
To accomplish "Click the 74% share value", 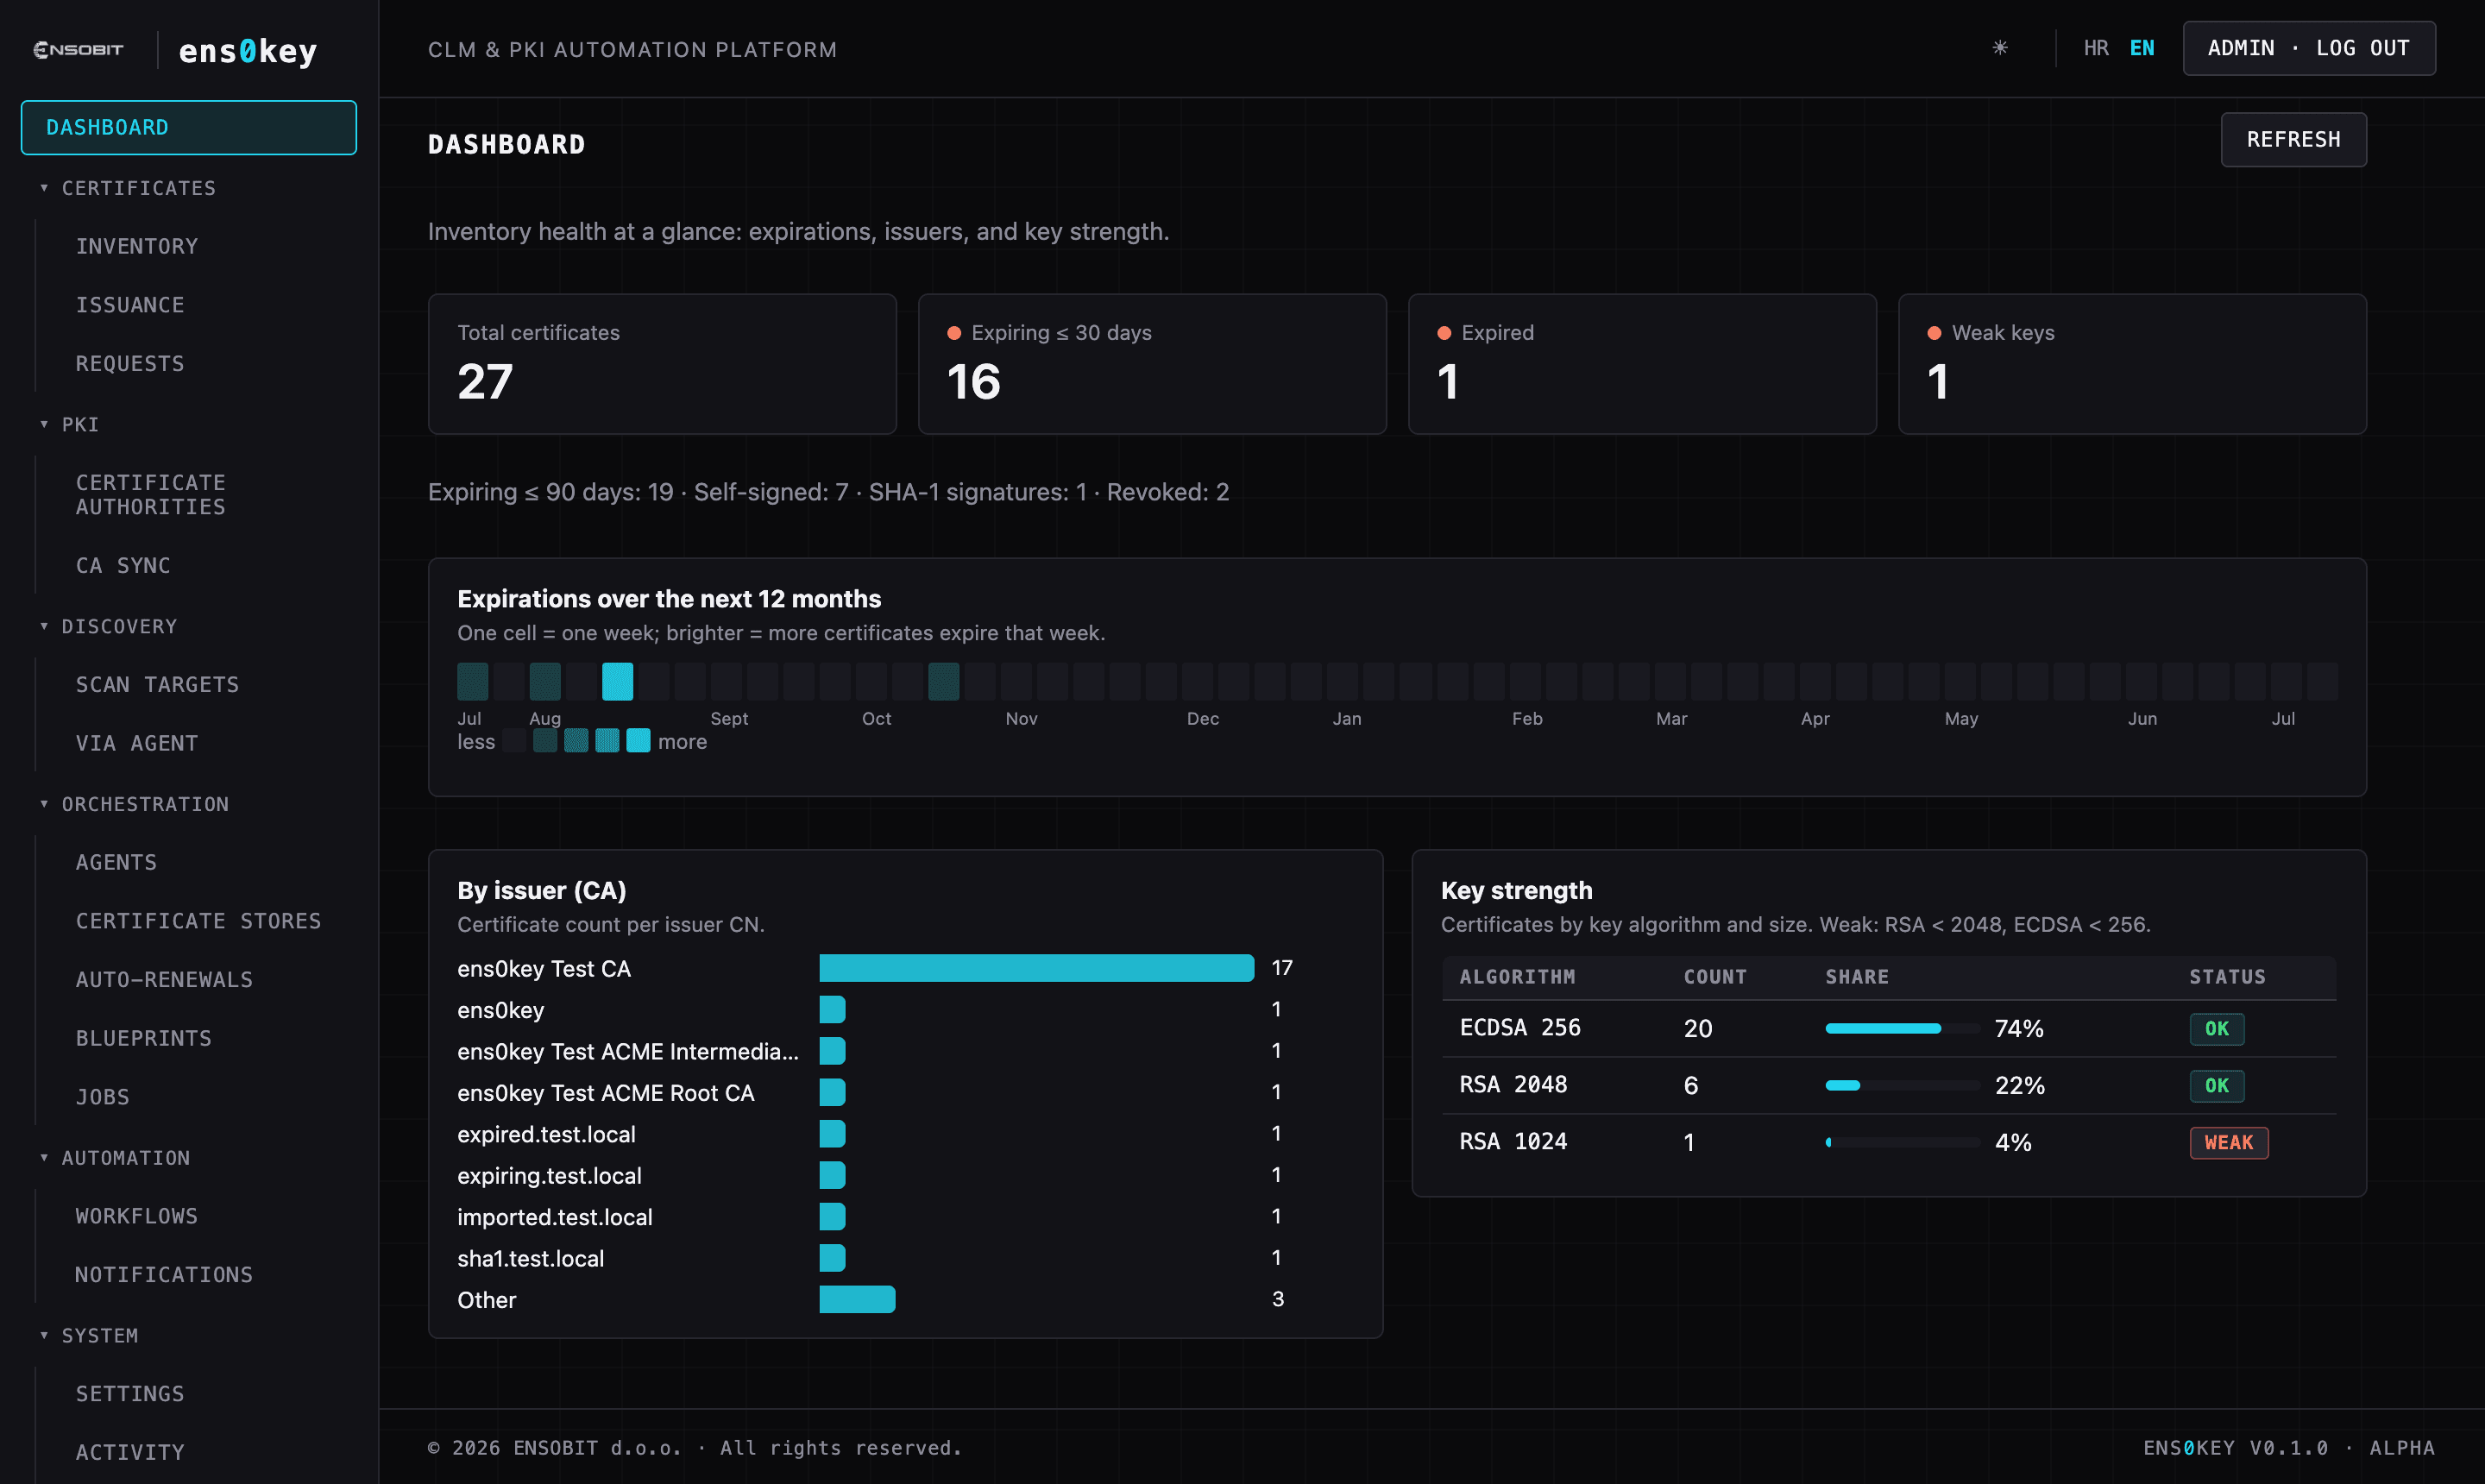I will click(x=2019, y=1029).
